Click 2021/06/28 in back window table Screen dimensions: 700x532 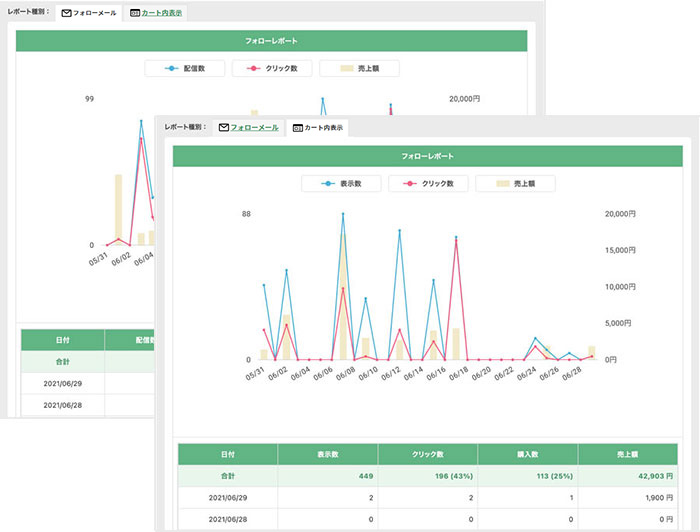click(x=62, y=405)
